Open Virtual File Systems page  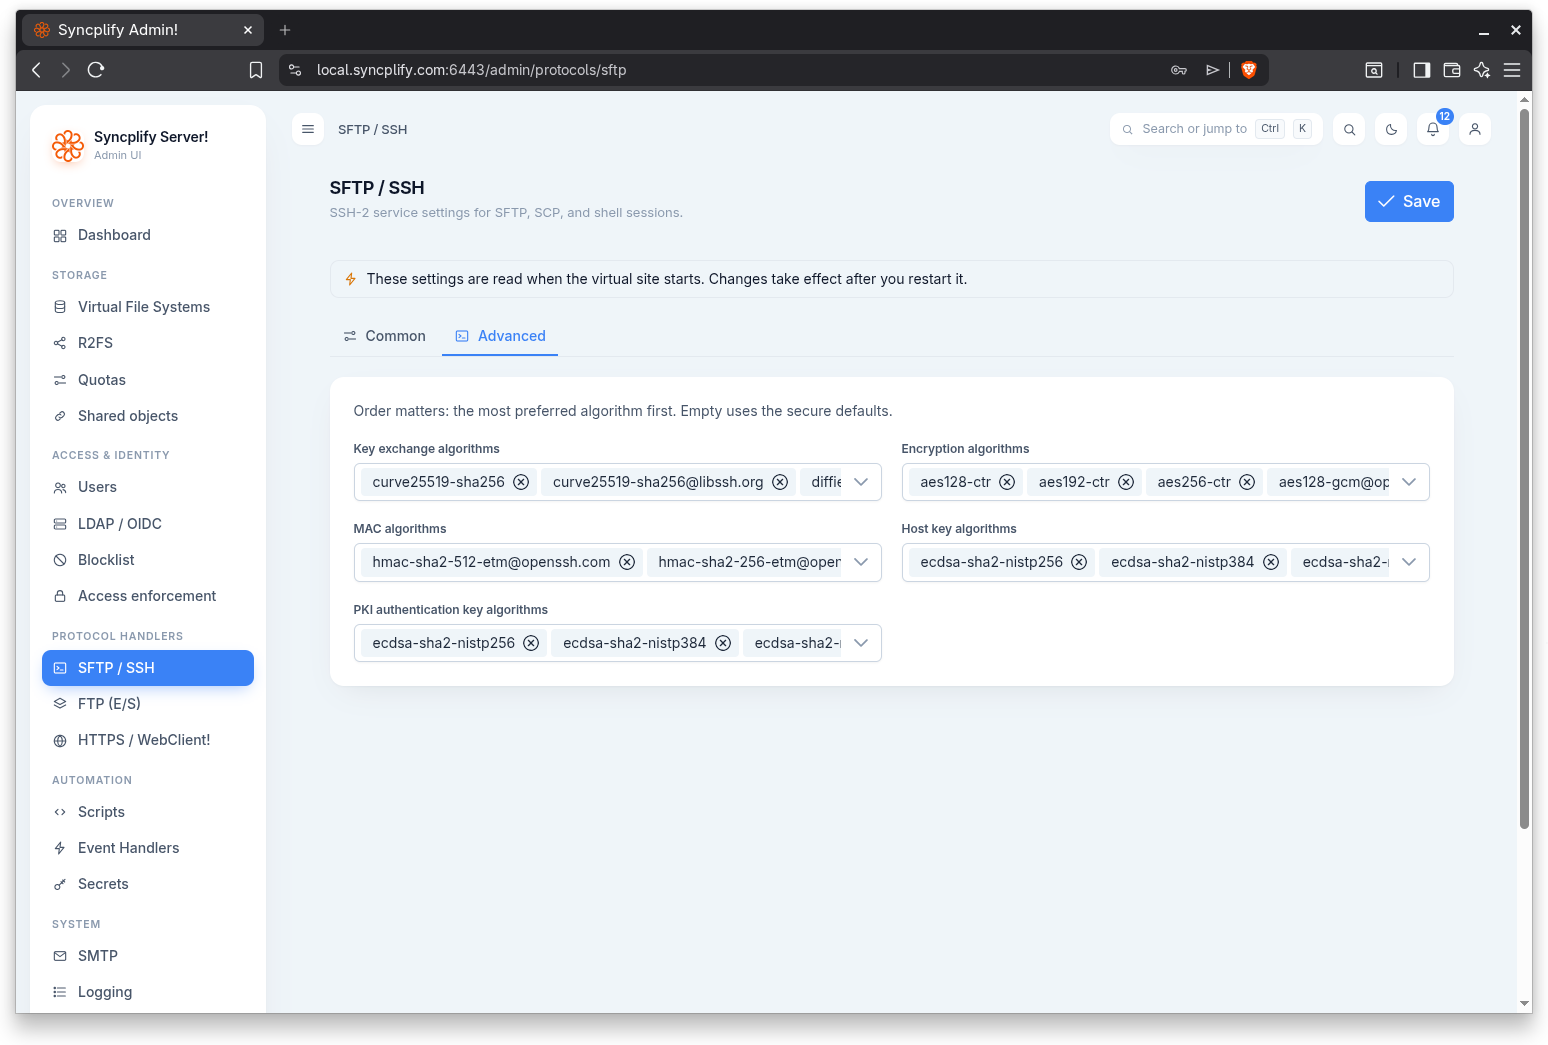148,307
